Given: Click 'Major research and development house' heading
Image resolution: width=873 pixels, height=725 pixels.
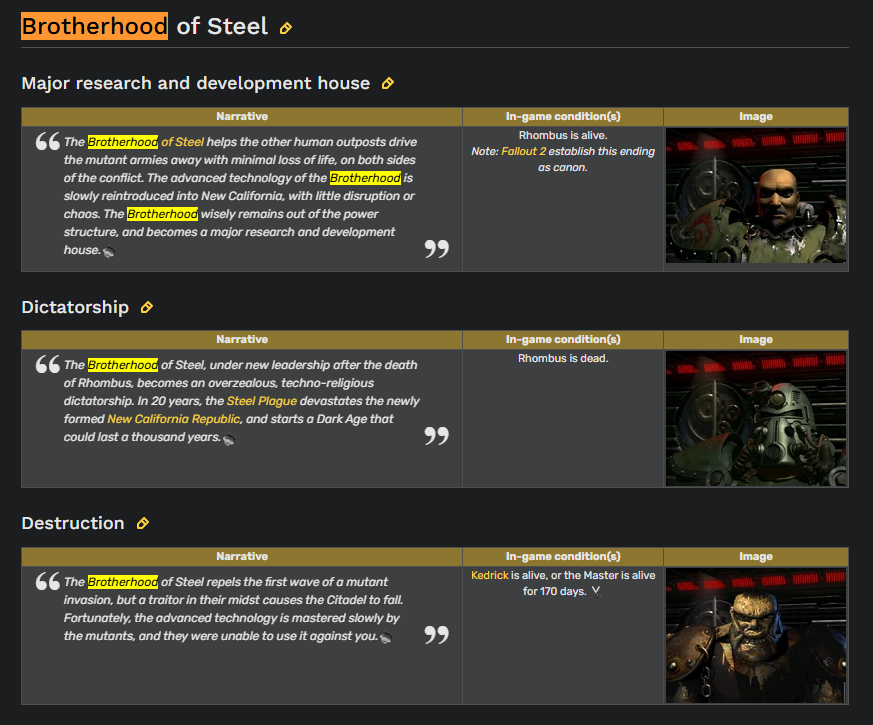Looking at the screenshot, I should pos(196,84).
